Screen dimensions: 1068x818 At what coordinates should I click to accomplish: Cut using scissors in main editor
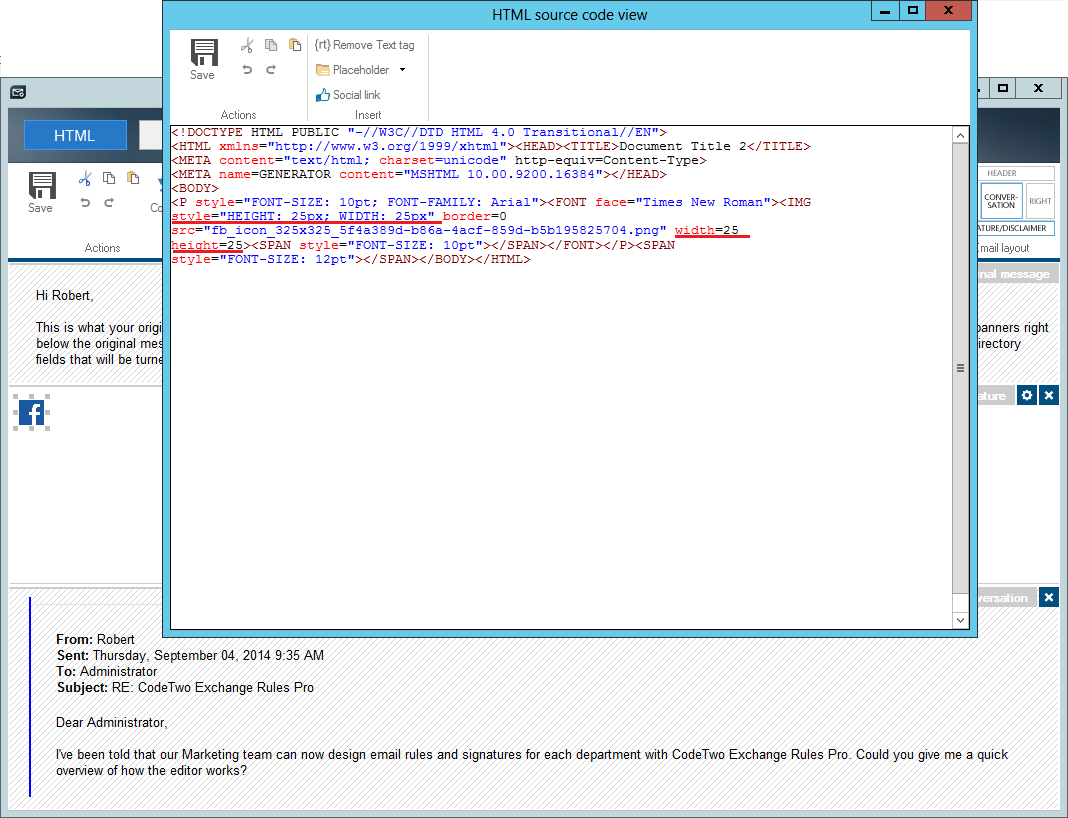tap(85, 179)
